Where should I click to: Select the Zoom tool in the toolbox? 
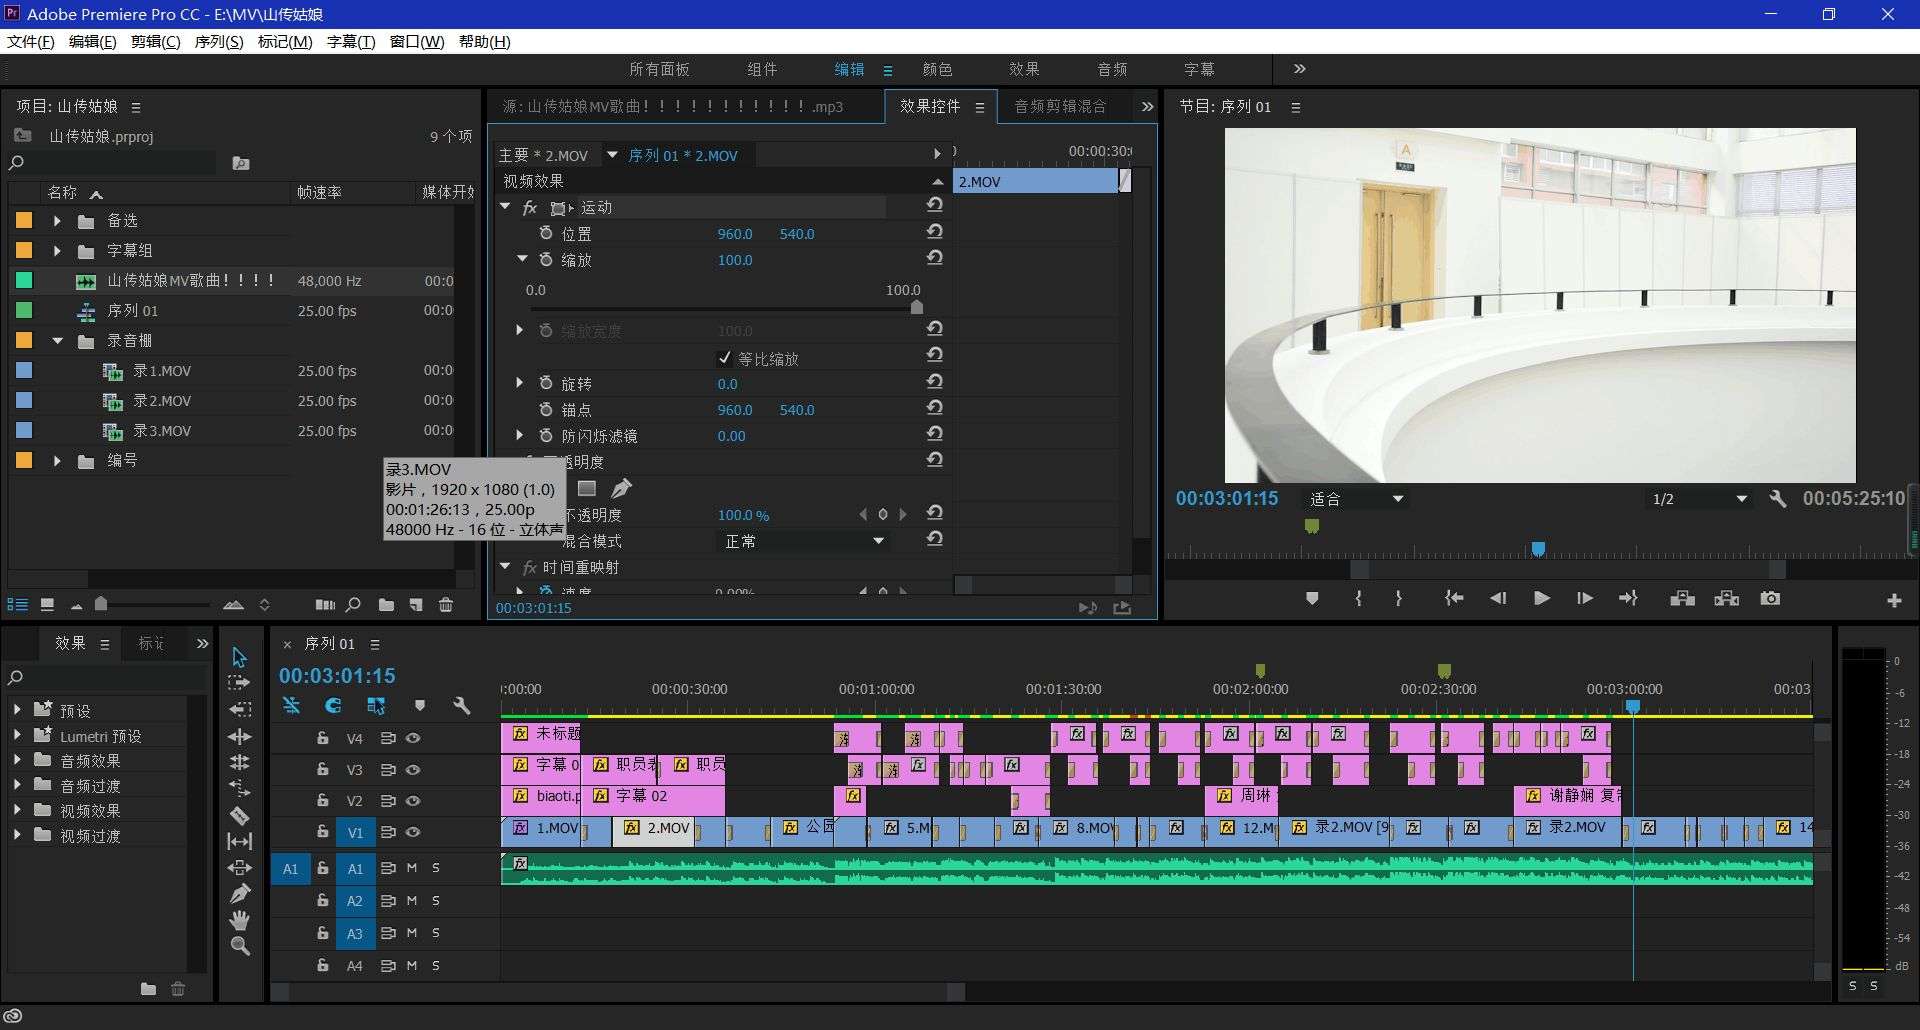point(240,946)
